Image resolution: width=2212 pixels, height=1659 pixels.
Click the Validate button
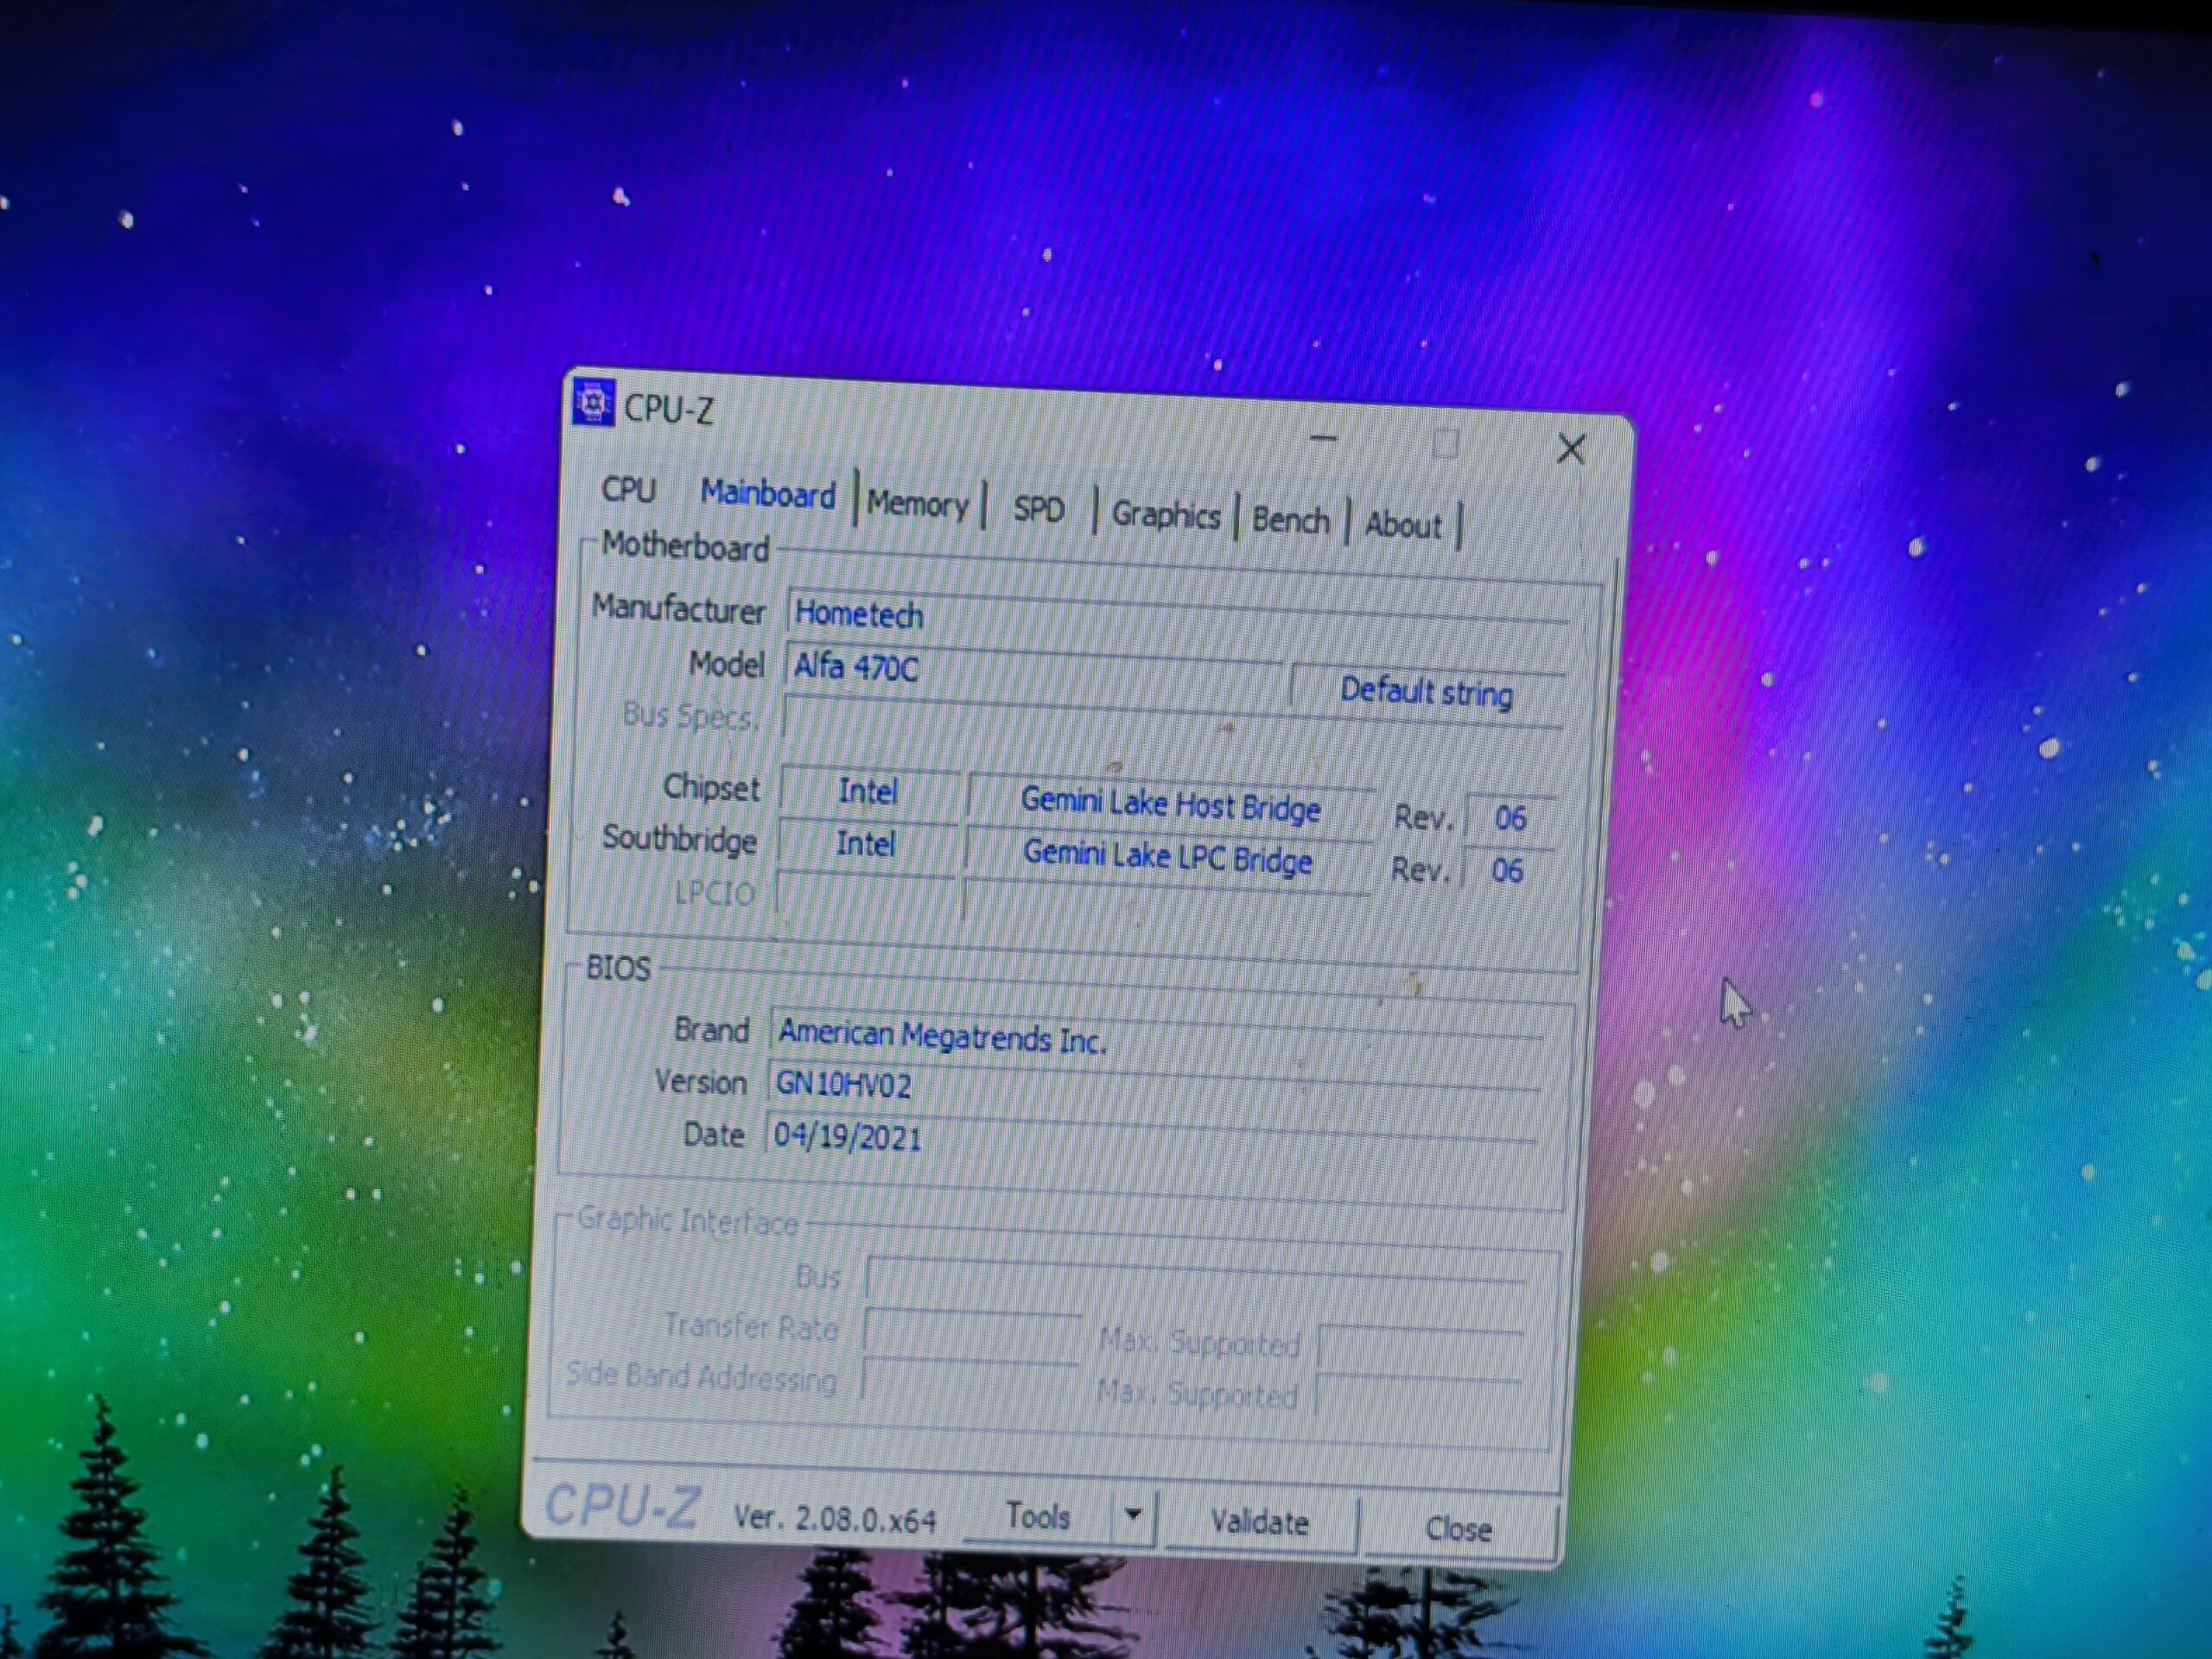click(x=1259, y=1522)
